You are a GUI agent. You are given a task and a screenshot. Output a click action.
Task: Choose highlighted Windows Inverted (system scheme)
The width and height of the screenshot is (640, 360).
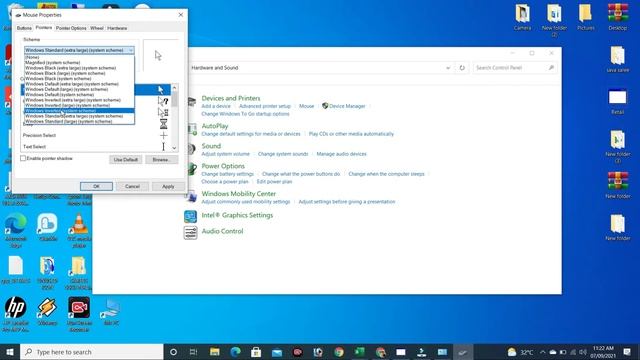[79, 111]
